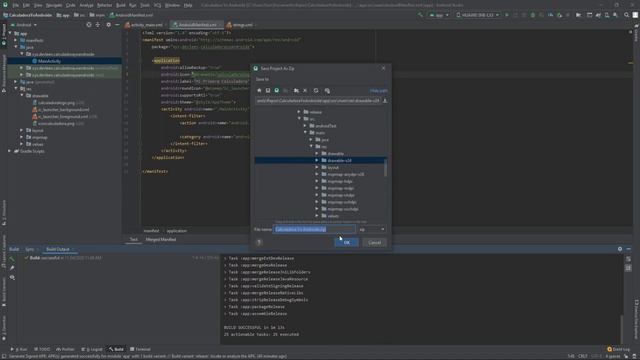Click the path text field in dialog
This screenshot has width=640, height=360.
point(318,100)
